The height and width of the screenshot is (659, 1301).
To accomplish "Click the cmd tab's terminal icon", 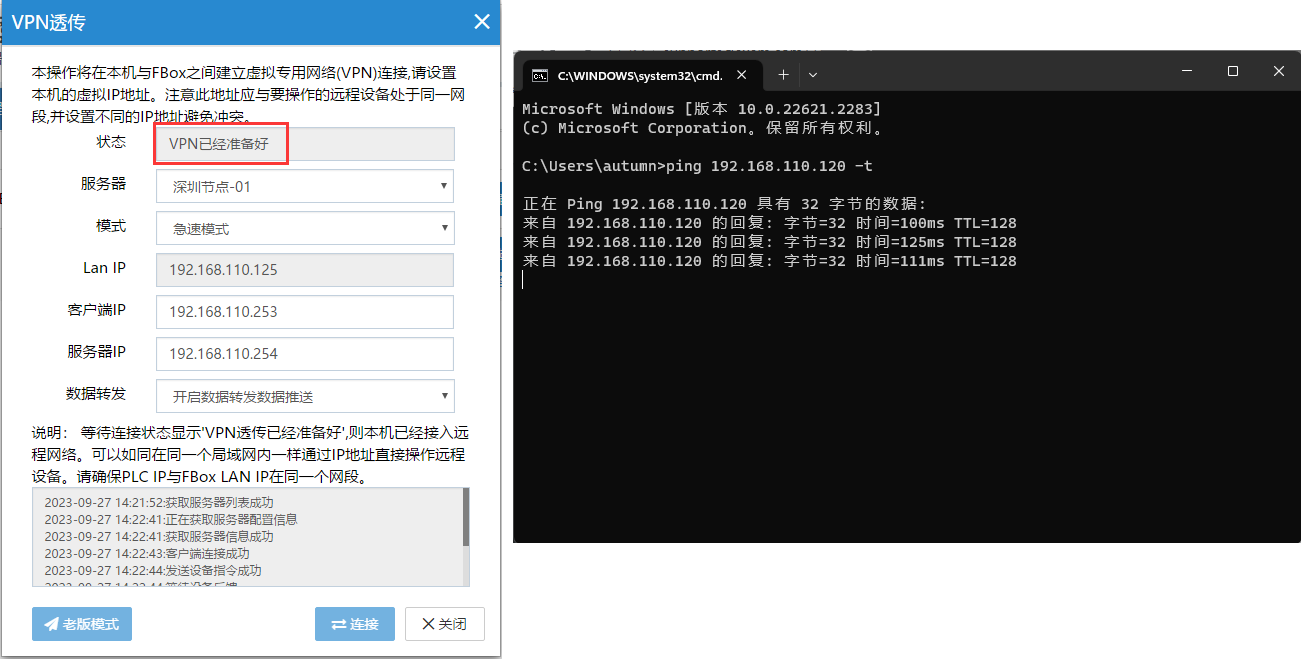I will pos(539,75).
